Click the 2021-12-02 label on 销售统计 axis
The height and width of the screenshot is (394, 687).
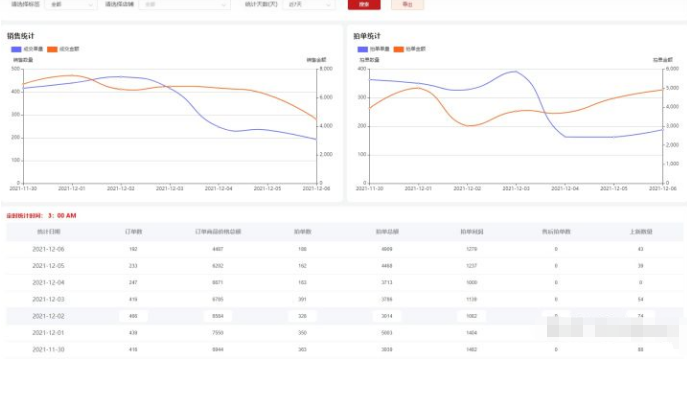coord(120,188)
